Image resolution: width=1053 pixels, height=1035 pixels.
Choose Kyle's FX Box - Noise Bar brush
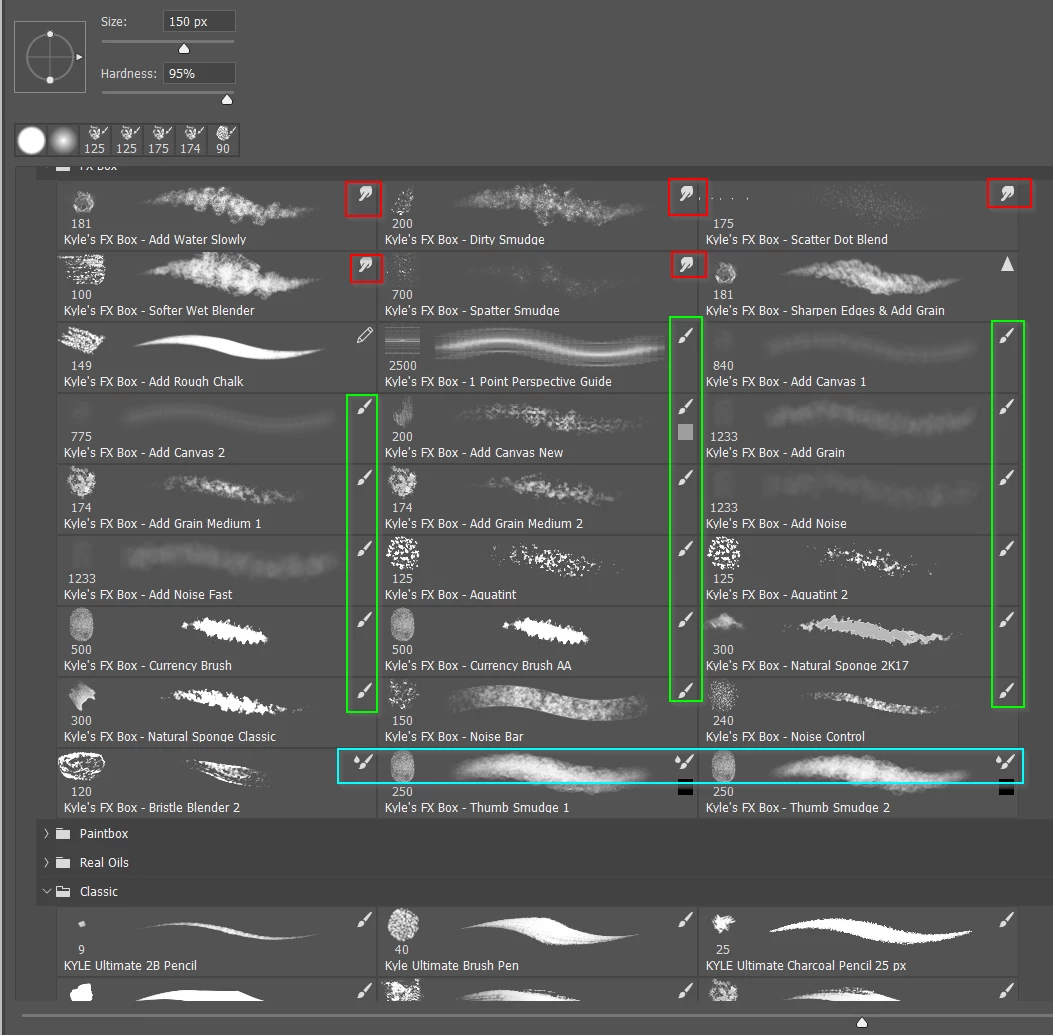coord(538,712)
